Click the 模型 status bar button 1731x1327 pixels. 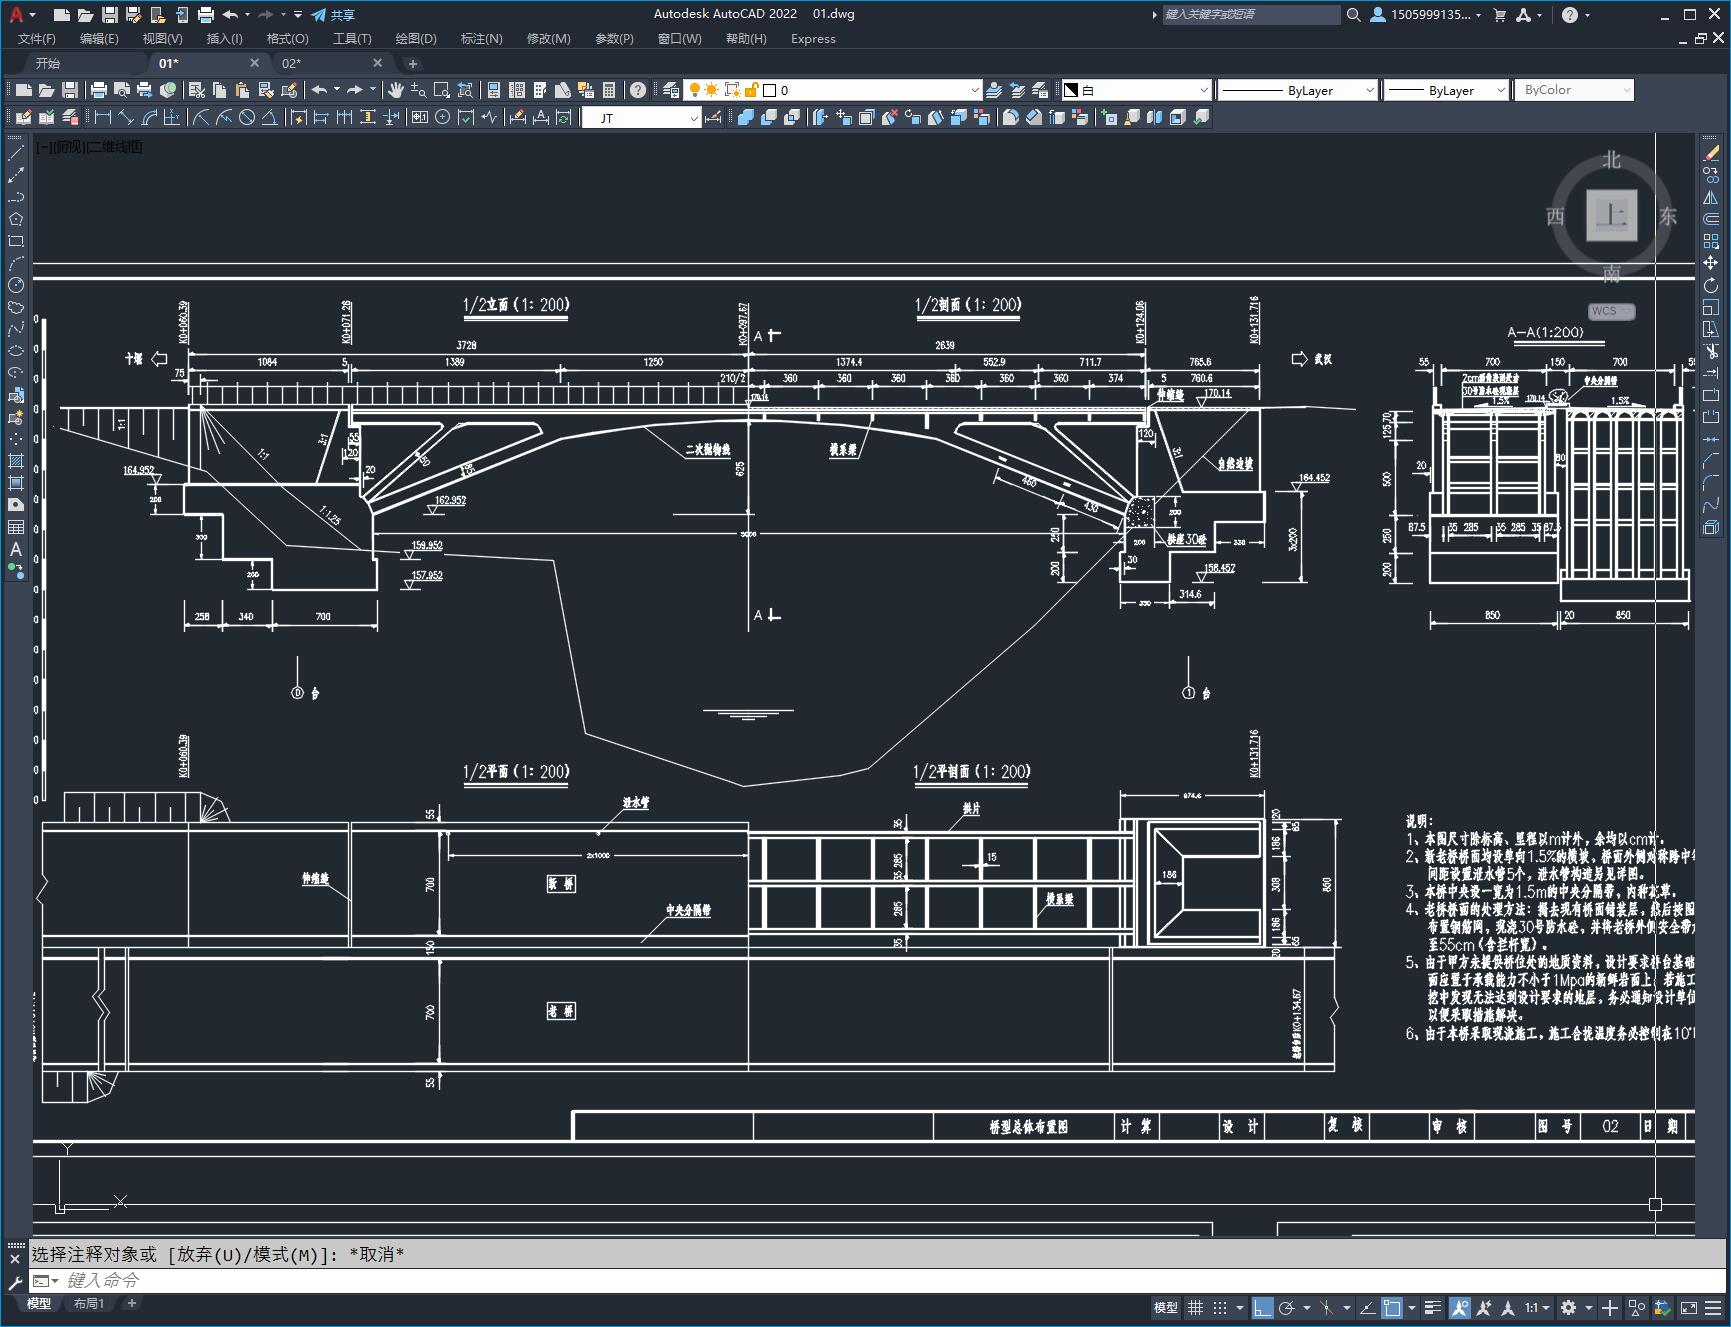tap(1166, 1307)
